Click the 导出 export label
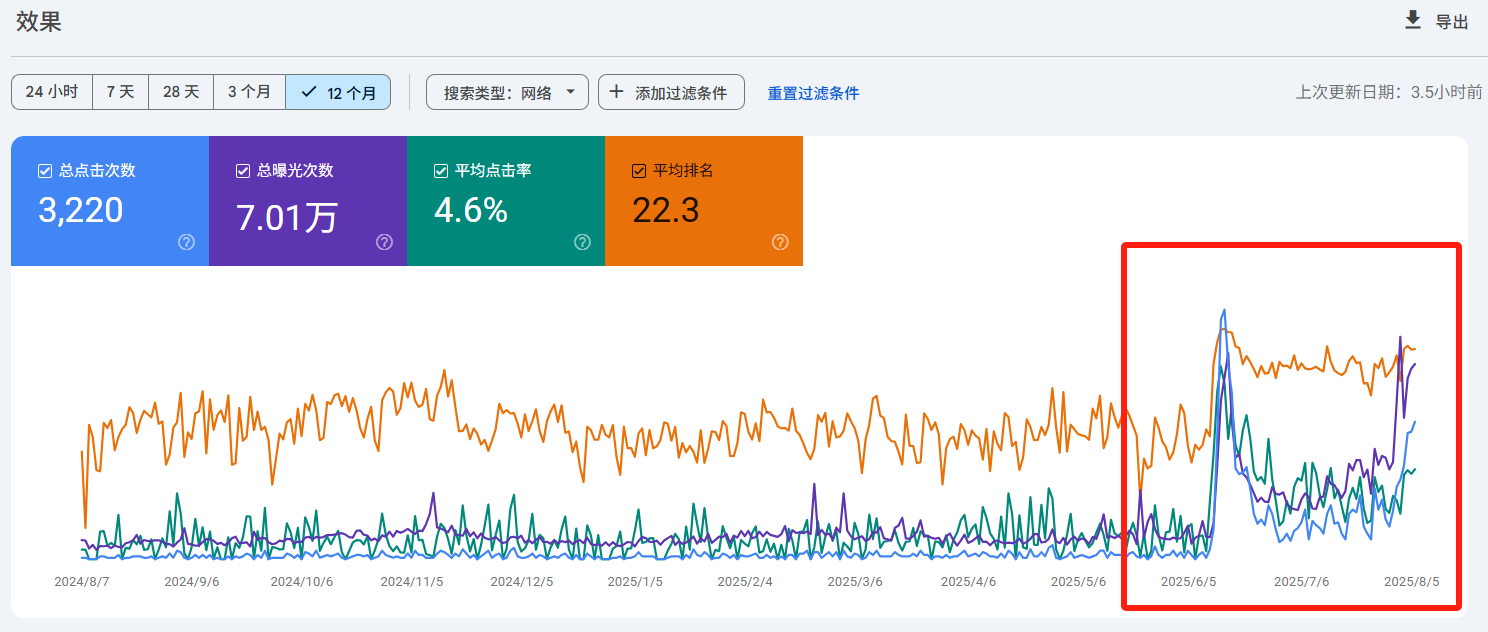 point(1452,22)
